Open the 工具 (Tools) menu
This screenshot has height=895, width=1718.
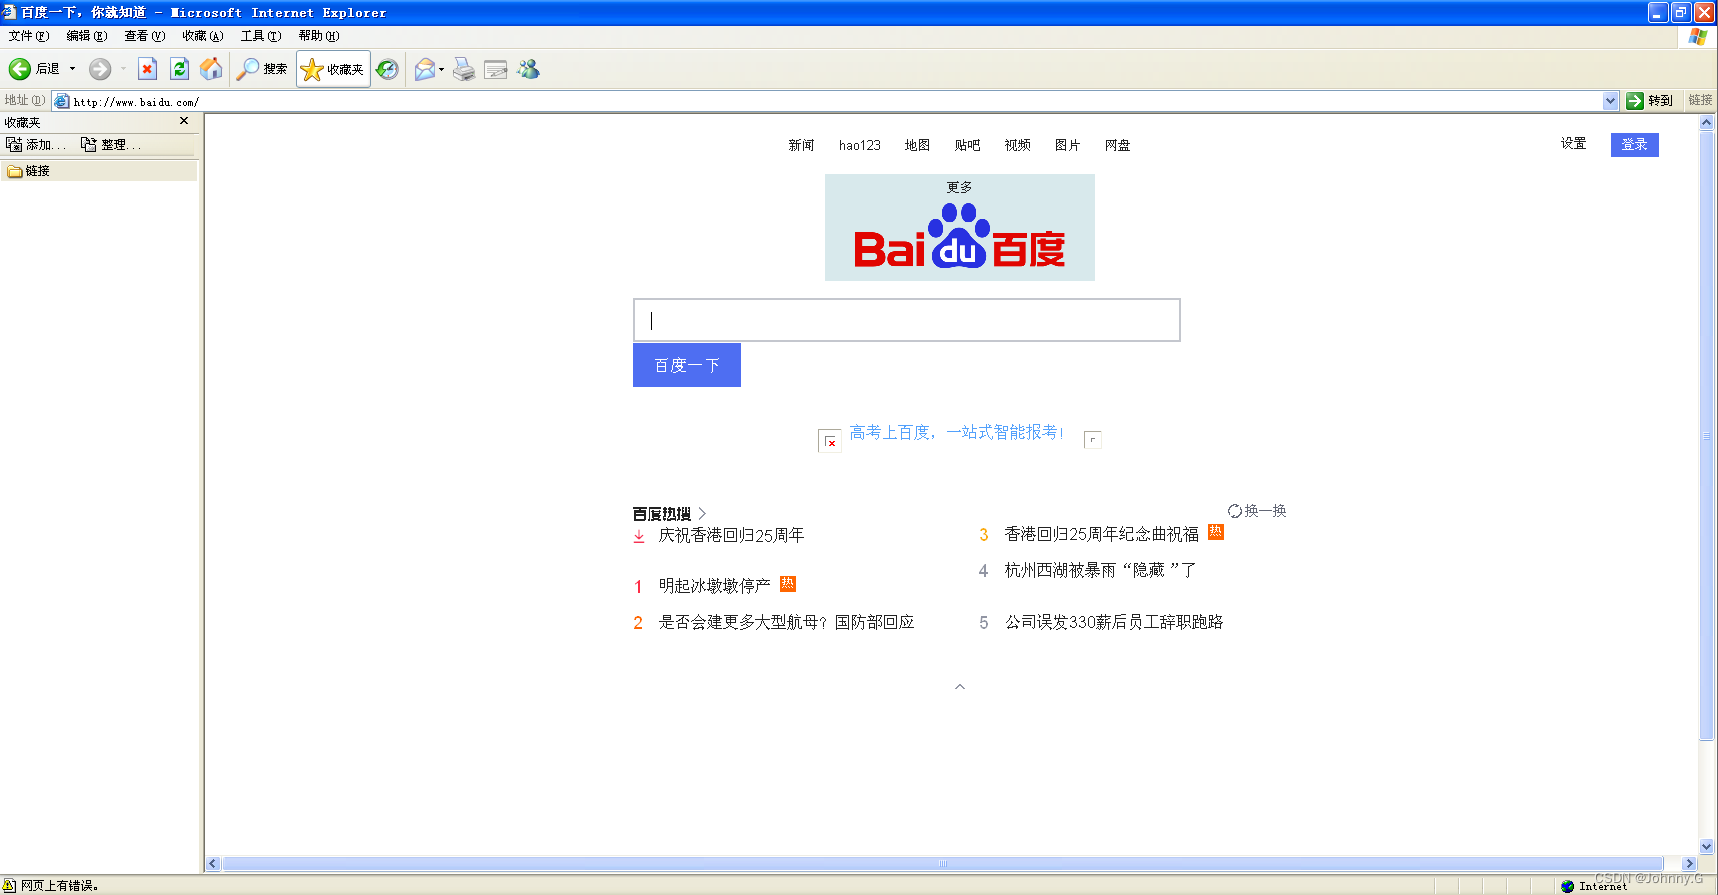click(x=260, y=36)
